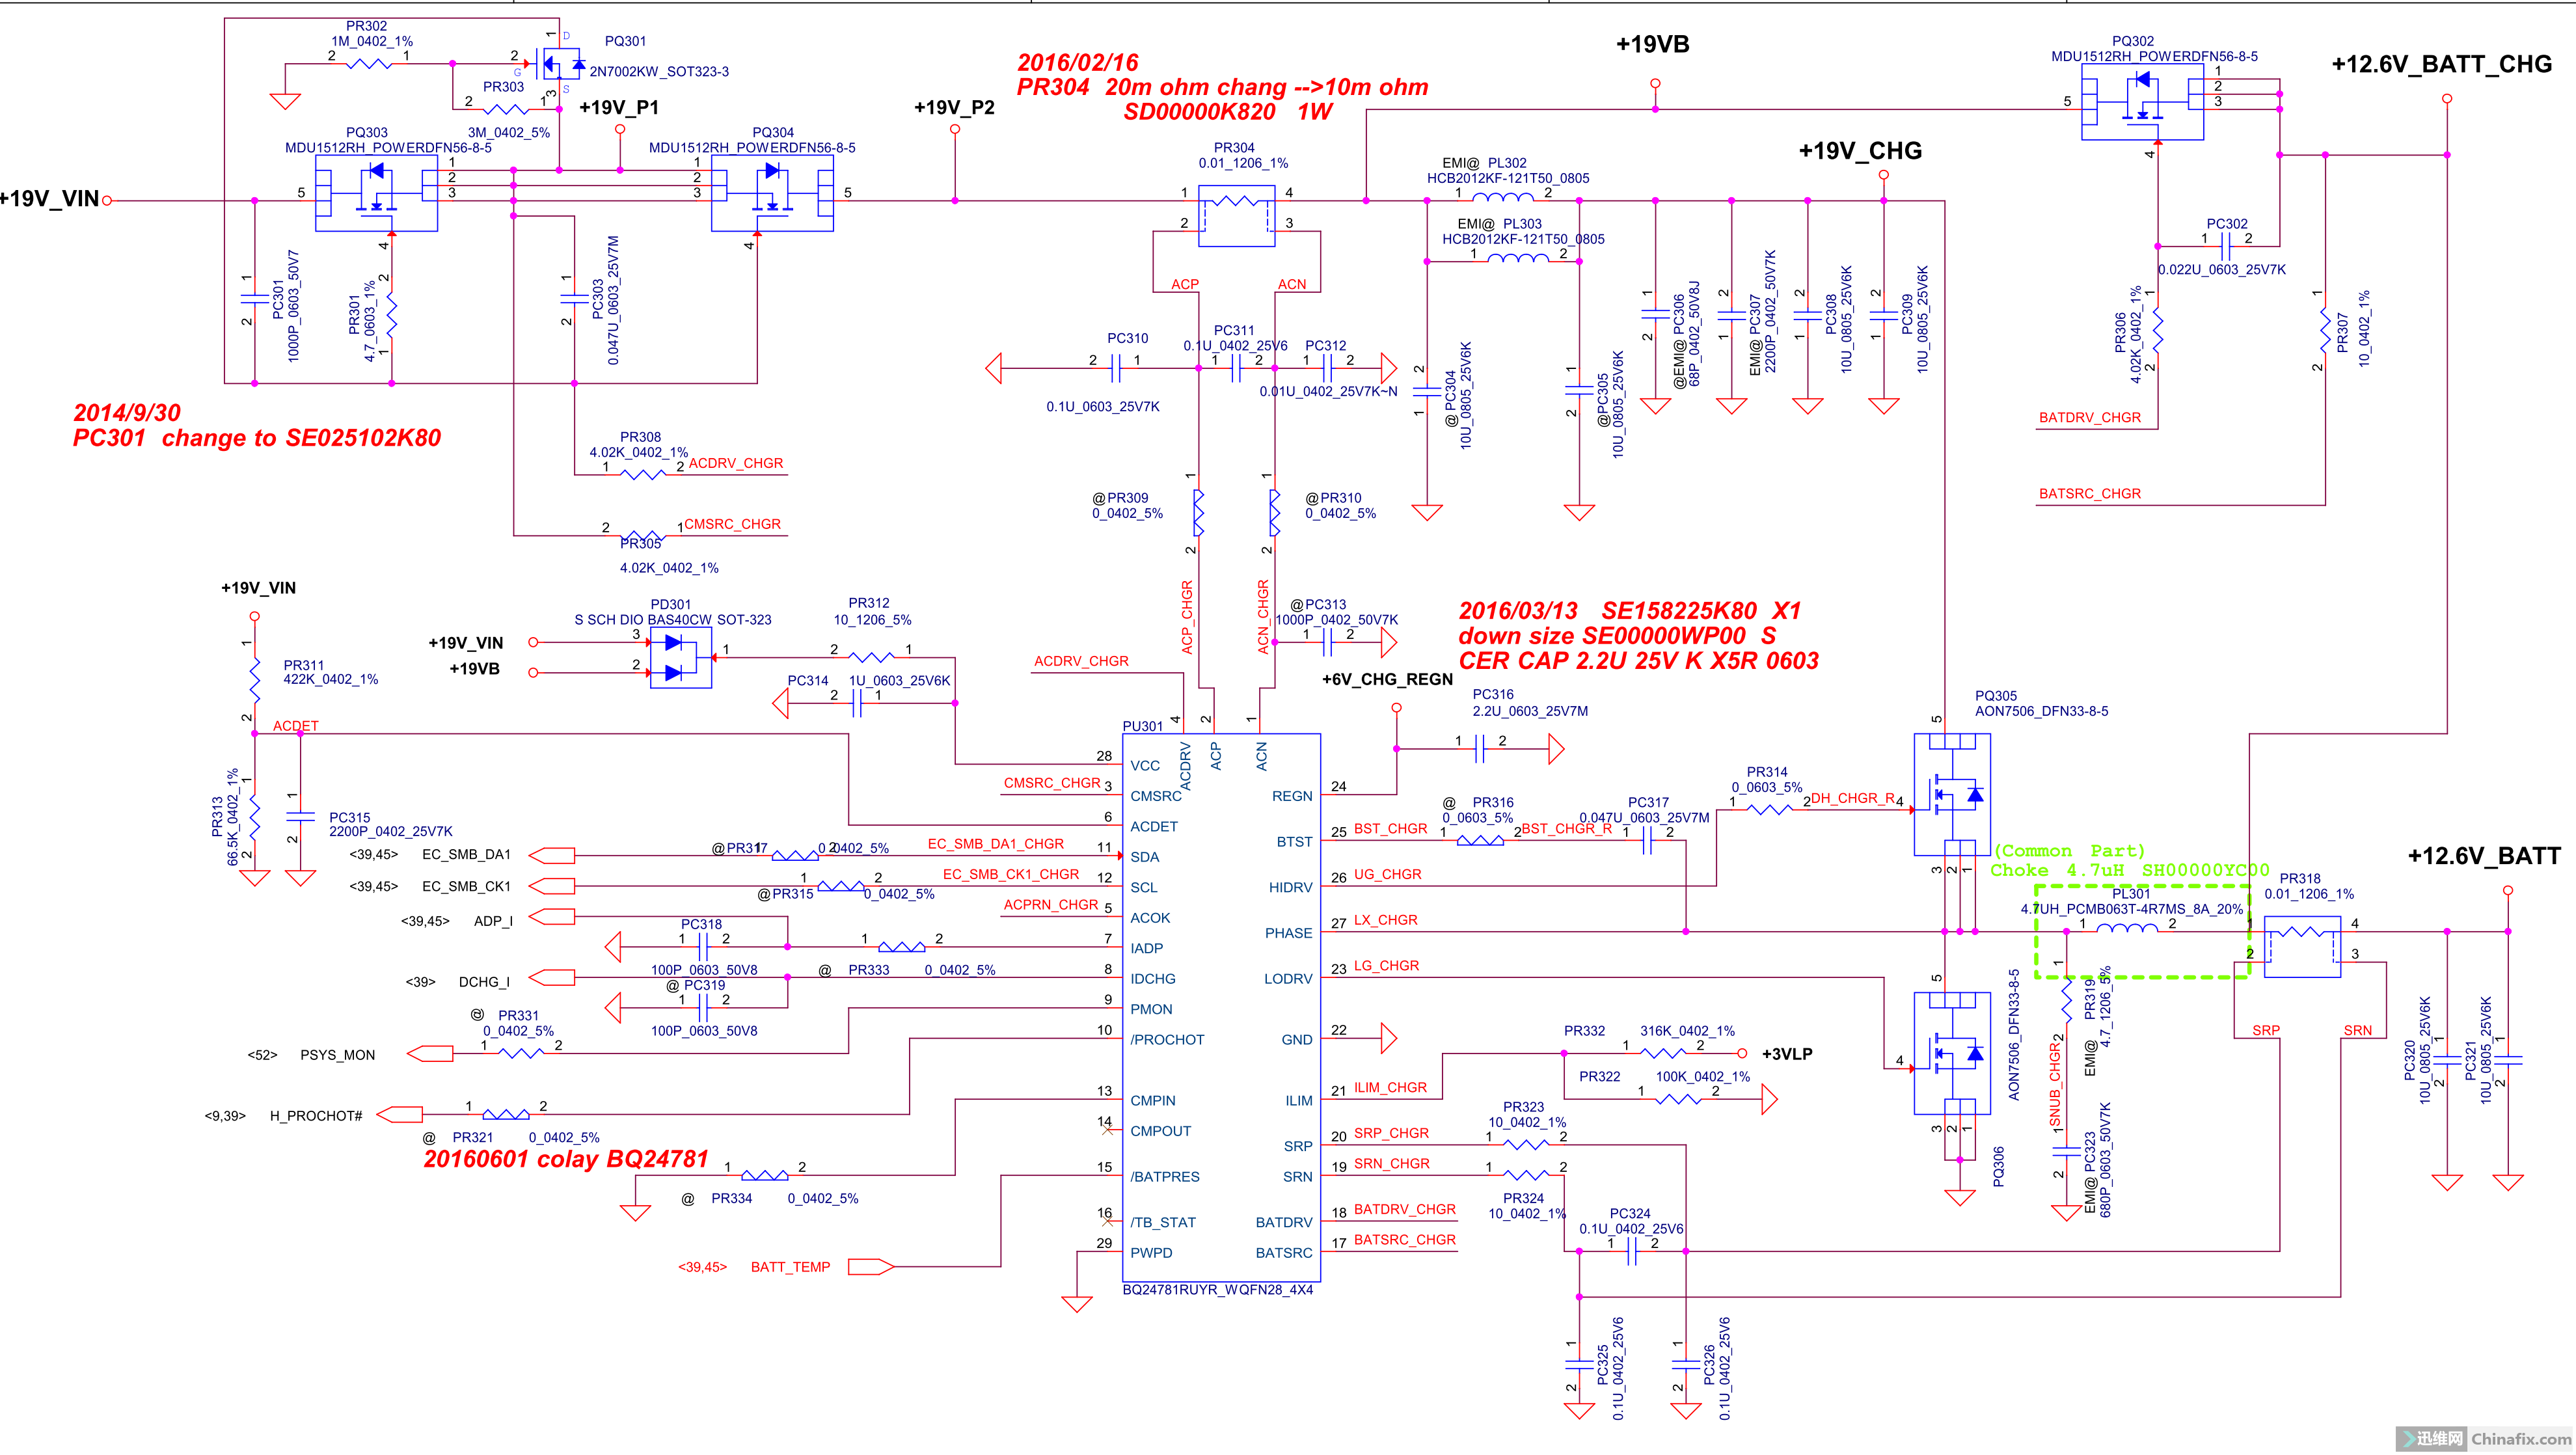
Task: Select the red note dated 2016/03/13
Action: click(1638, 635)
